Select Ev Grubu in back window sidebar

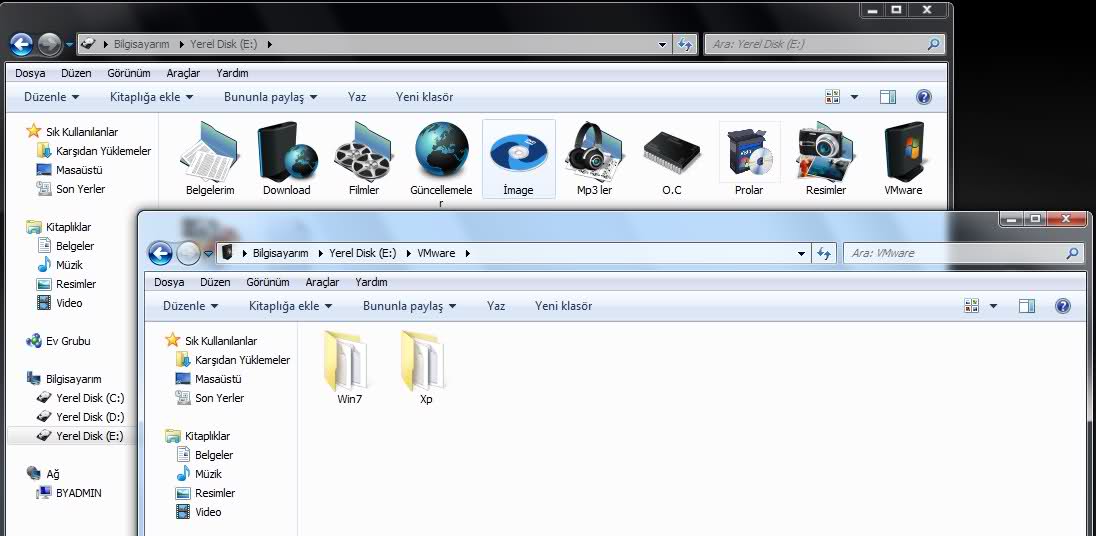[58, 341]
